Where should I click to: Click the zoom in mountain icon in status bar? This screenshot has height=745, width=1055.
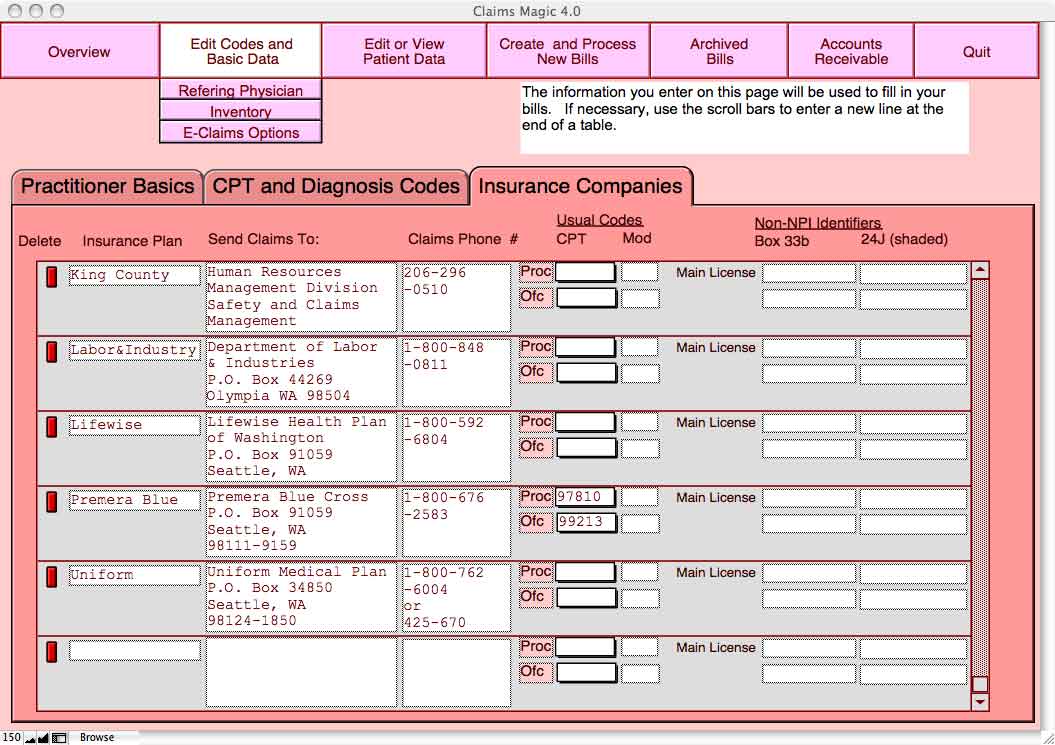(x=43, y=738)
